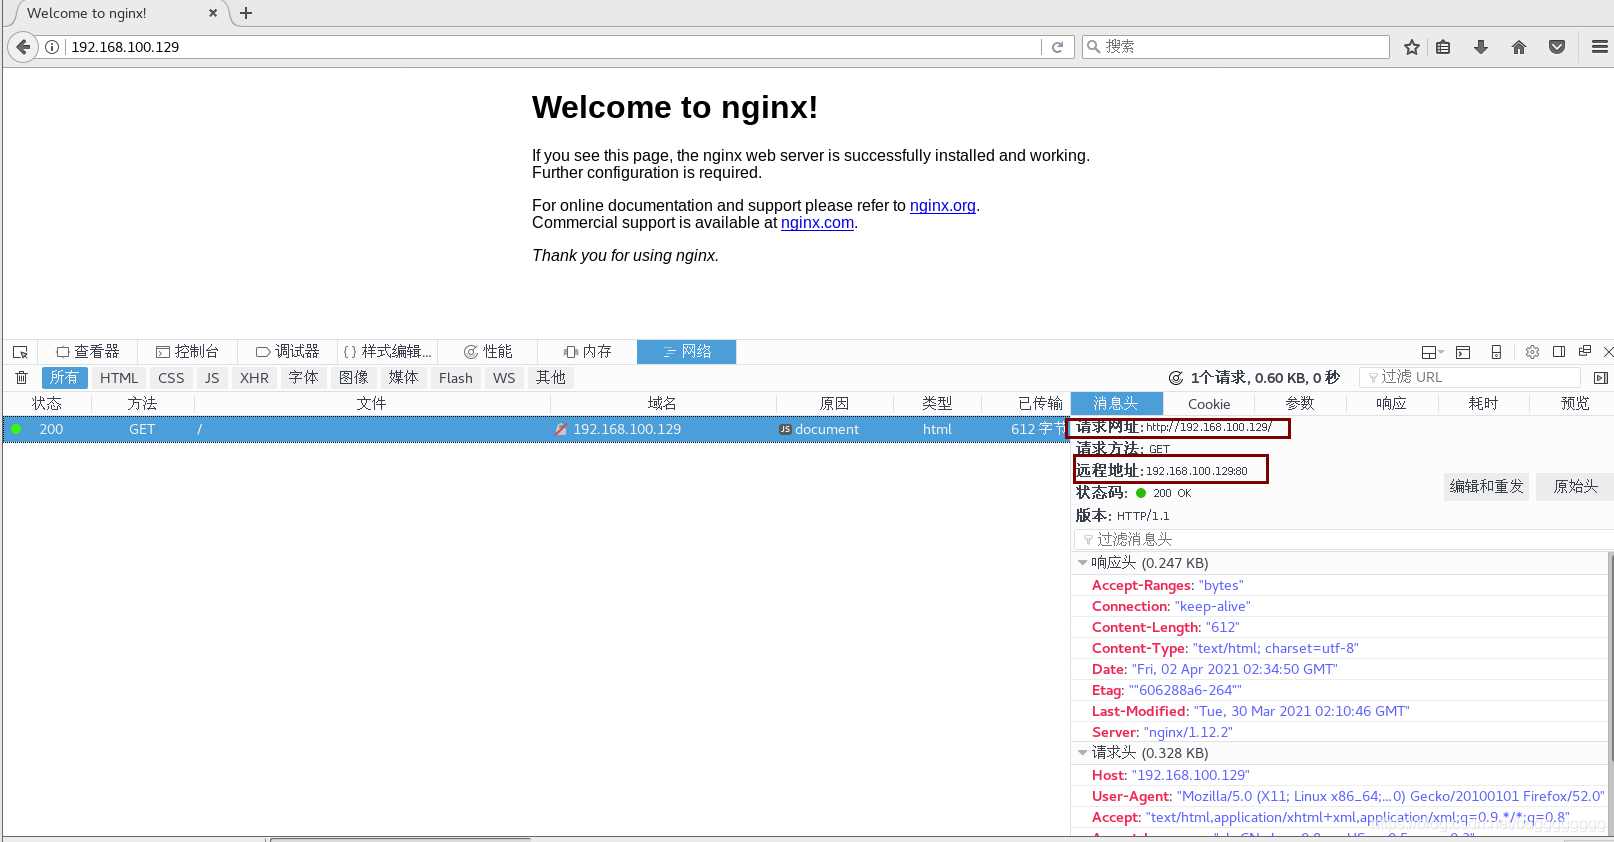Collapse the 请求头 section triangle
Image resolution: width=1614 pixels, height=842 pixels.
[1082, 753]
